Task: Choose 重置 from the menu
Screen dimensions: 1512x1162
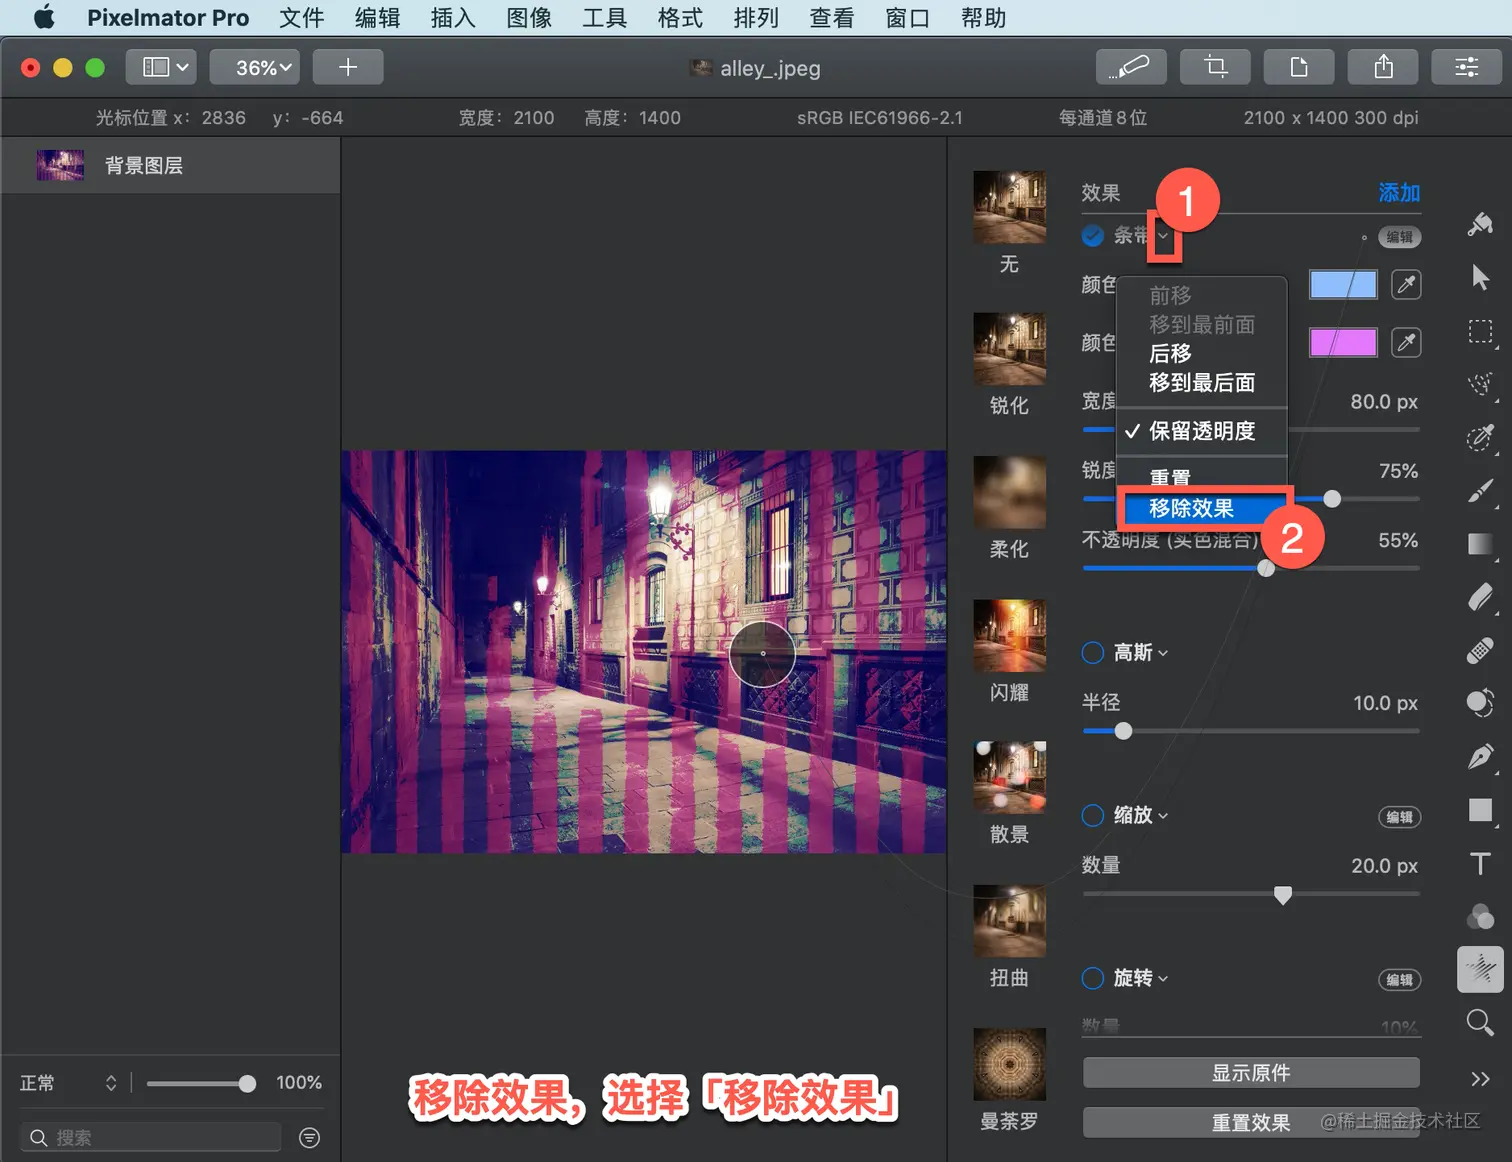Action: click(1201, 478)
